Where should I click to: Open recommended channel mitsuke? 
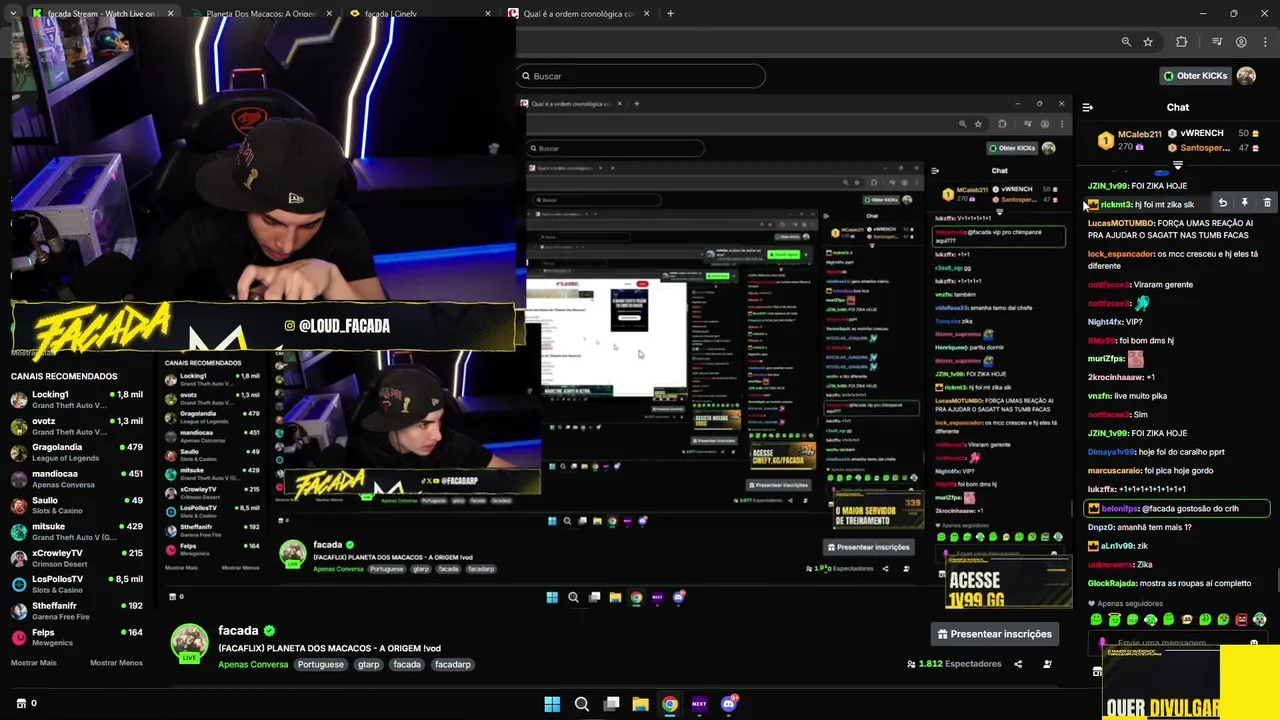77,531
